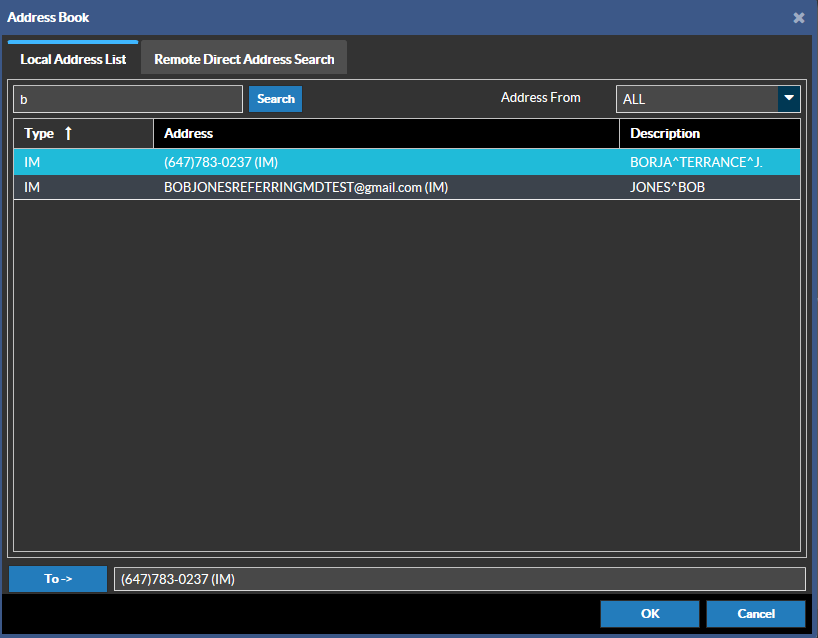Select the BORJA^TERRANCE^J. description cell

click(x=696, y=162)
